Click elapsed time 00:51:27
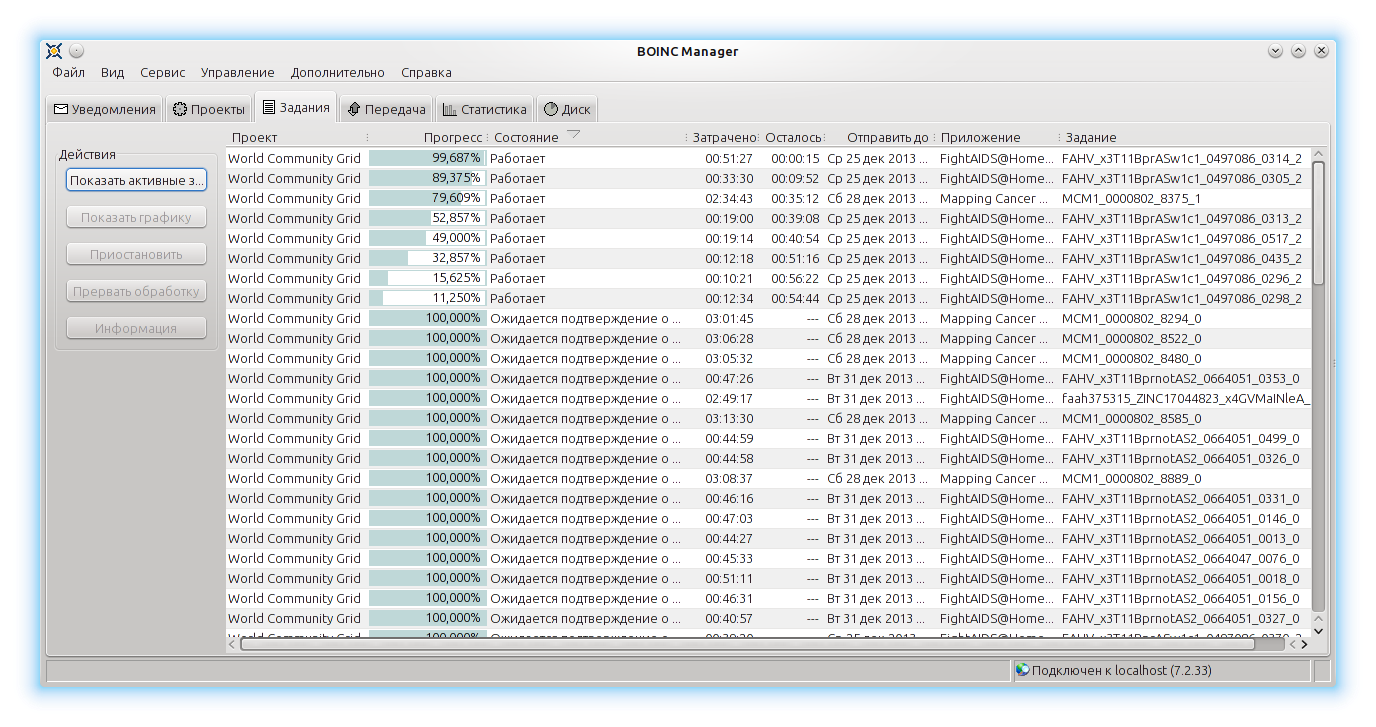This screenshot has width=1376, height=727. (729, 158)
